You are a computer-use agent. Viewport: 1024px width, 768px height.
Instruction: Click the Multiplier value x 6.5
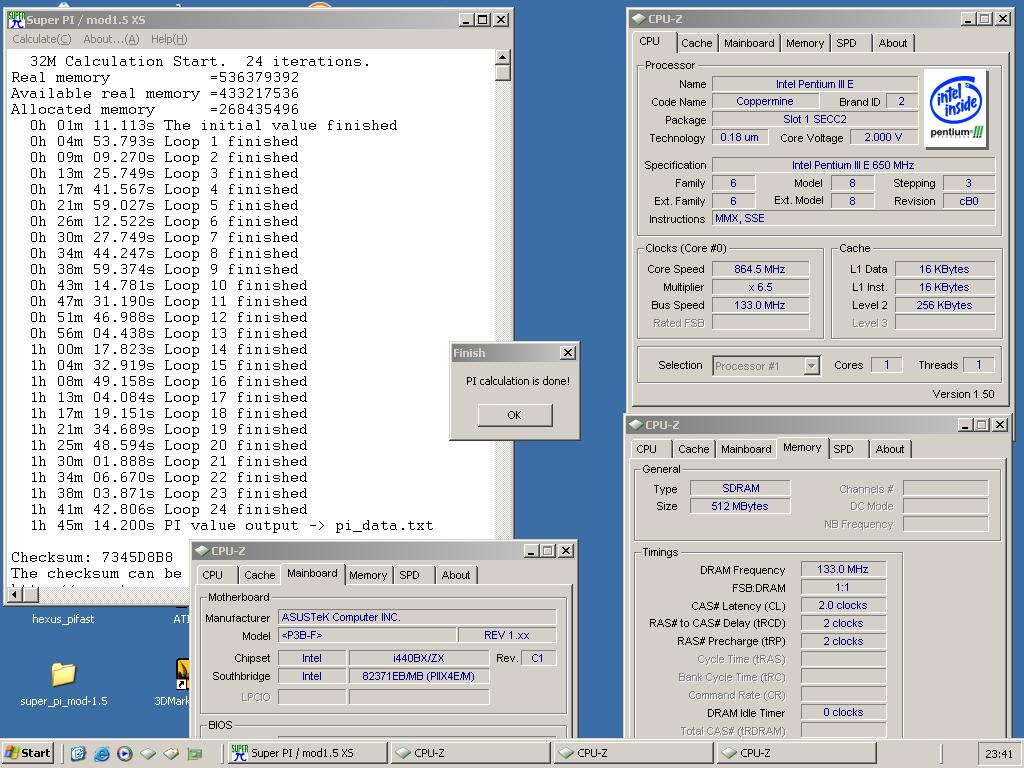pyautogui.click(x=760, y=287)
